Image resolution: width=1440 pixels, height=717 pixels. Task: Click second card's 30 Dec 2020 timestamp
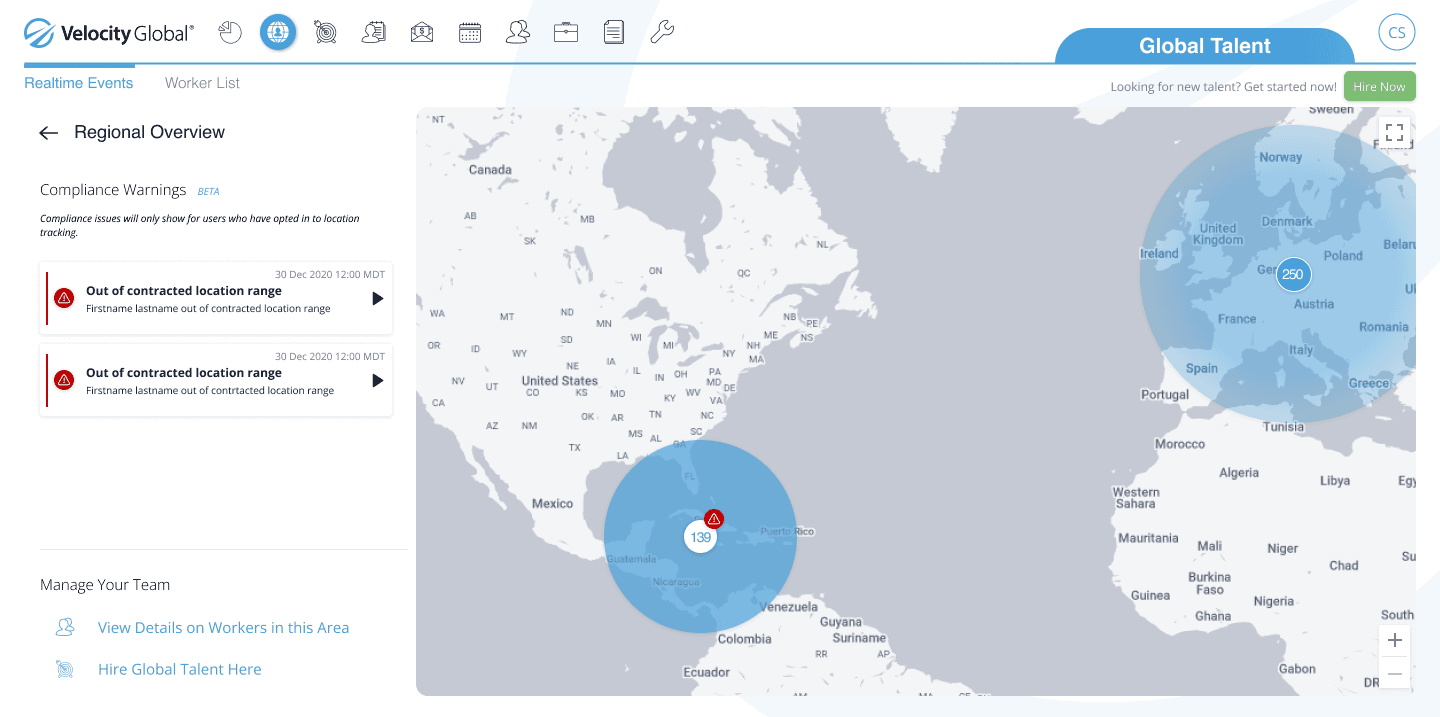click(330, 357)
